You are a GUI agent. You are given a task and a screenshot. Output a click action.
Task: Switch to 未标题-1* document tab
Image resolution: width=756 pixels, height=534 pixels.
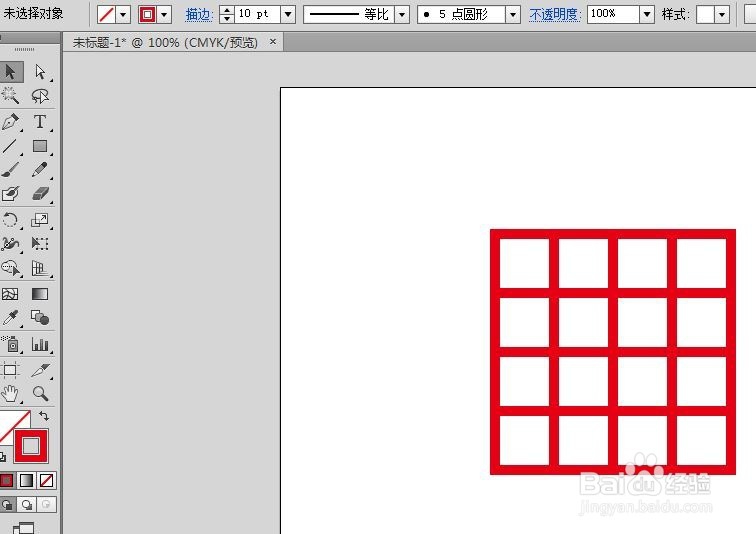tap(165, 42)
